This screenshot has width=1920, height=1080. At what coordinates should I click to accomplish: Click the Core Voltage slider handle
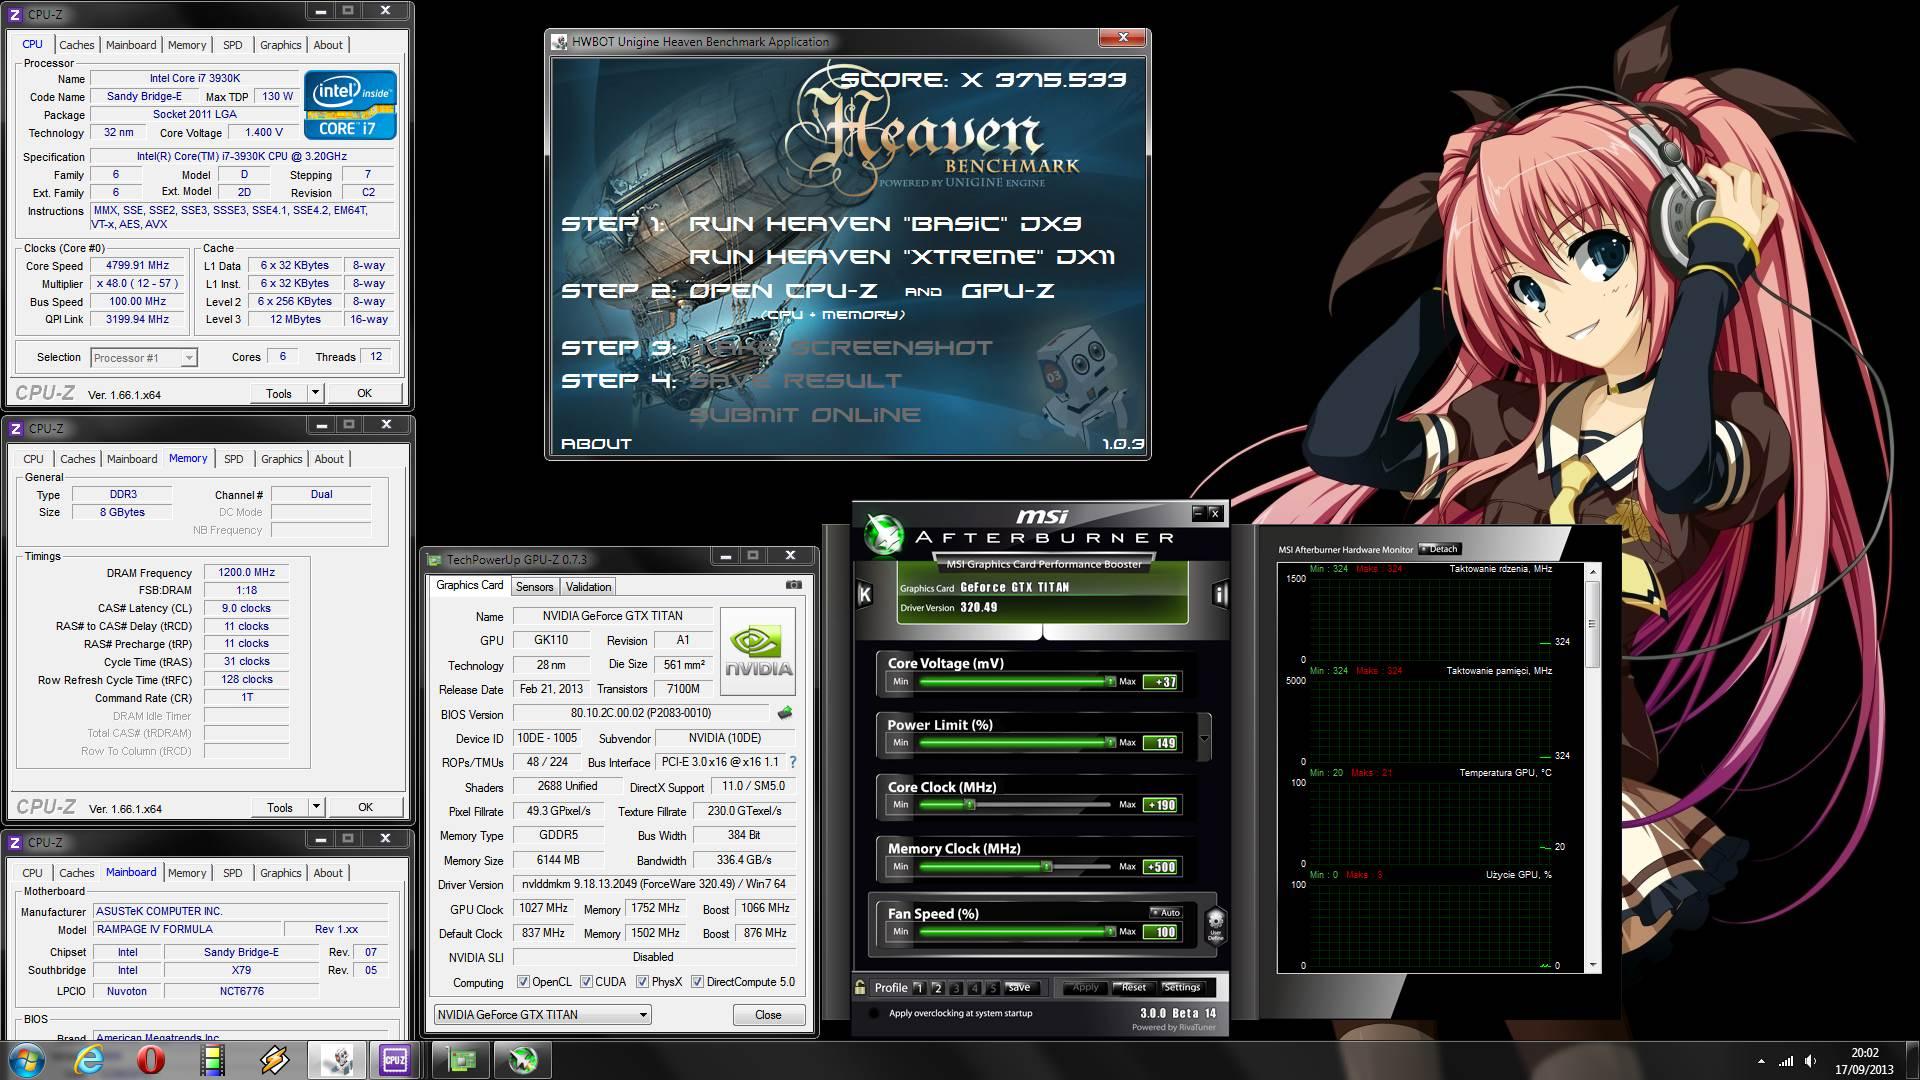coord(1110,681)
